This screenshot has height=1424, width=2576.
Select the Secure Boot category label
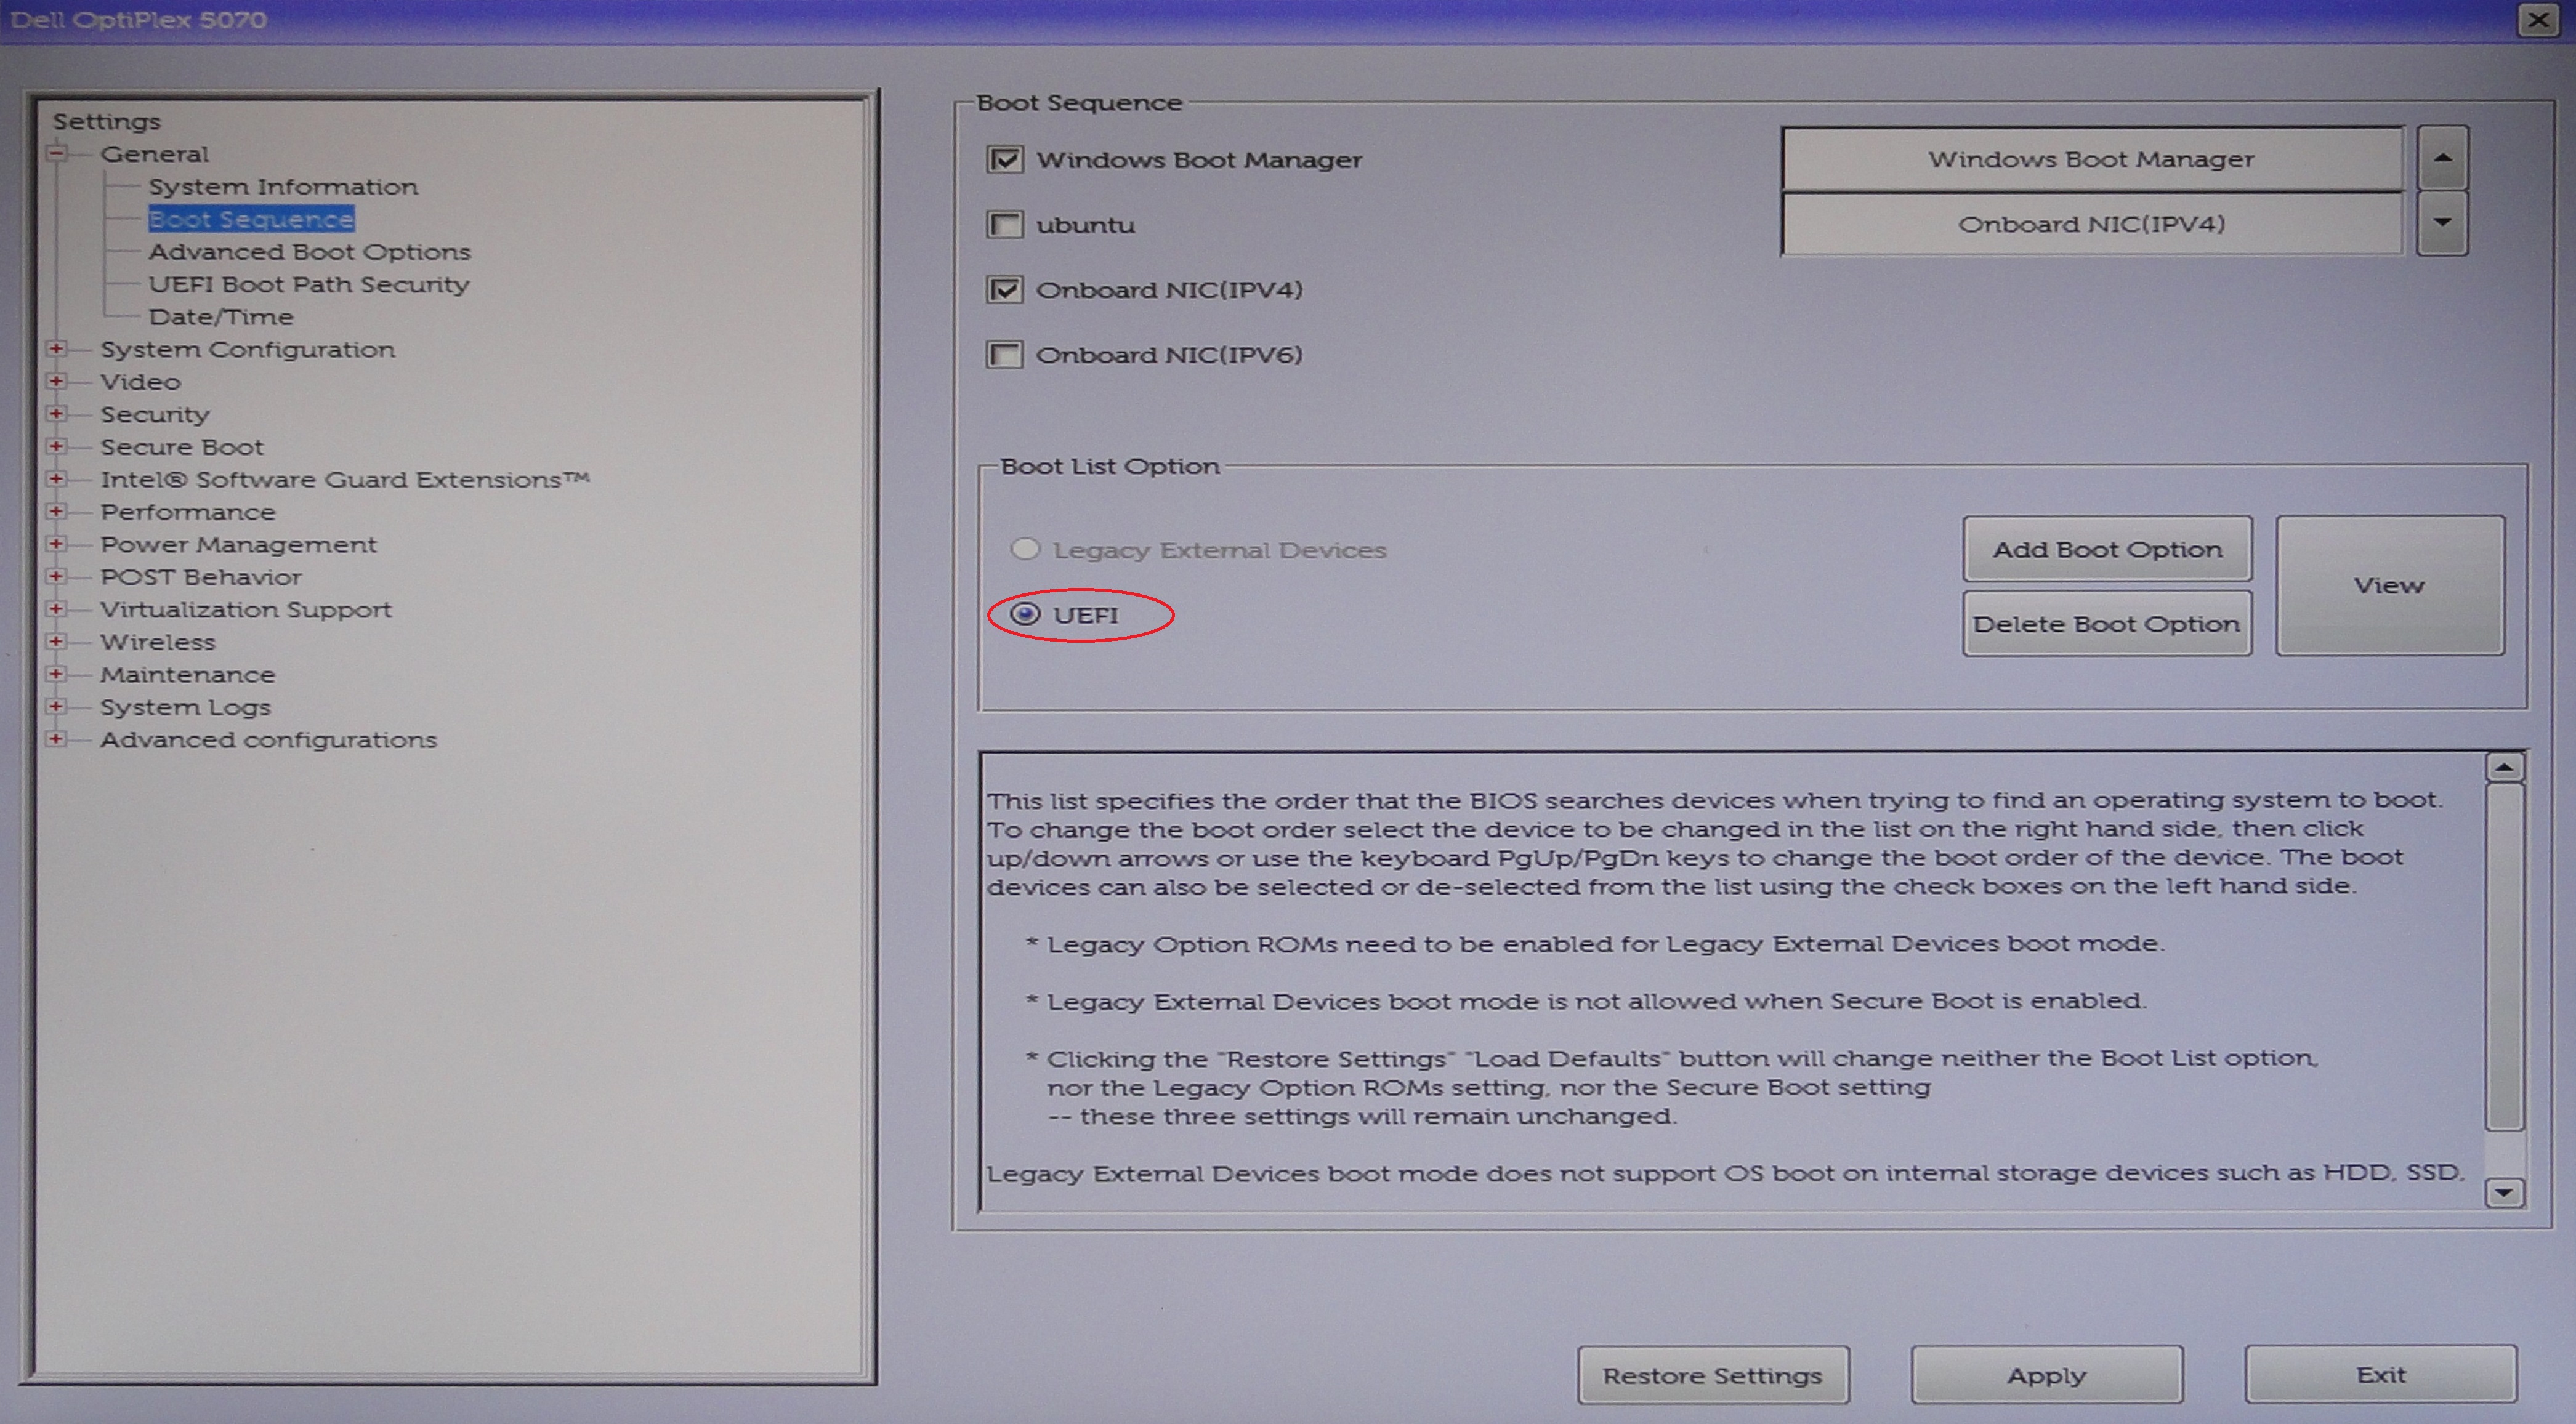[x=181, y=447]
